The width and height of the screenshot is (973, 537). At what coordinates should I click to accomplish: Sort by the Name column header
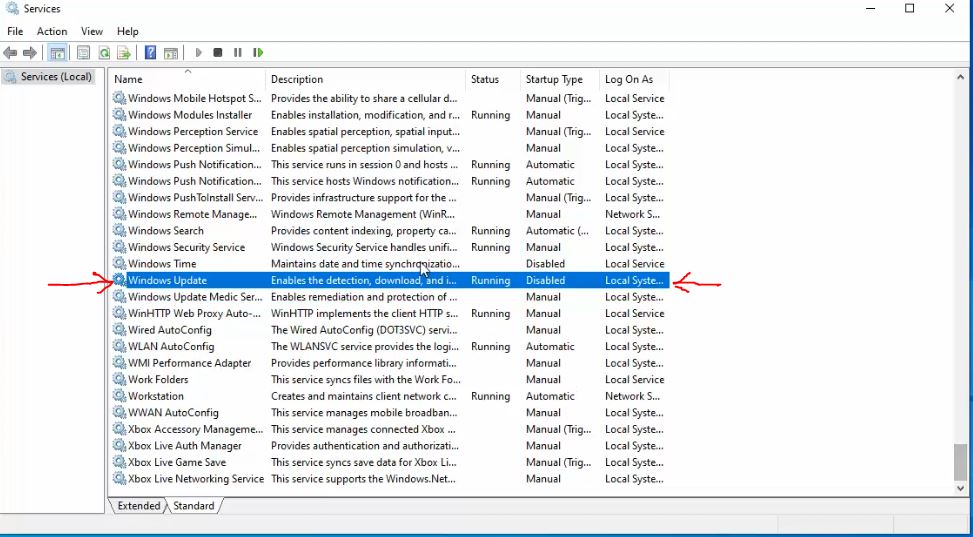(x=187, y=79)
